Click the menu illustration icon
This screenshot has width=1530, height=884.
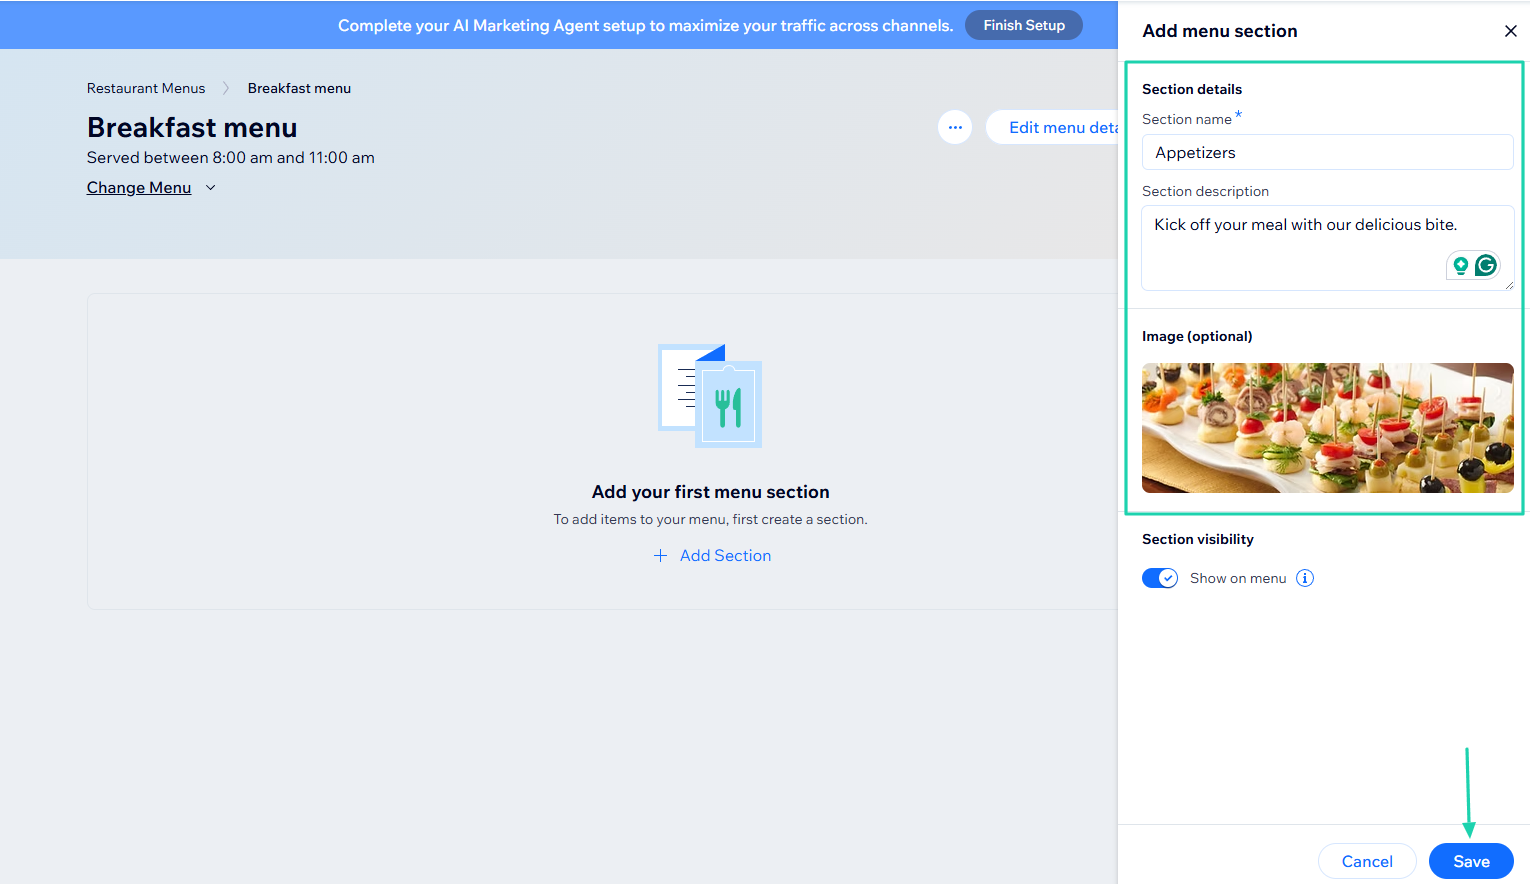coord(710,396)
